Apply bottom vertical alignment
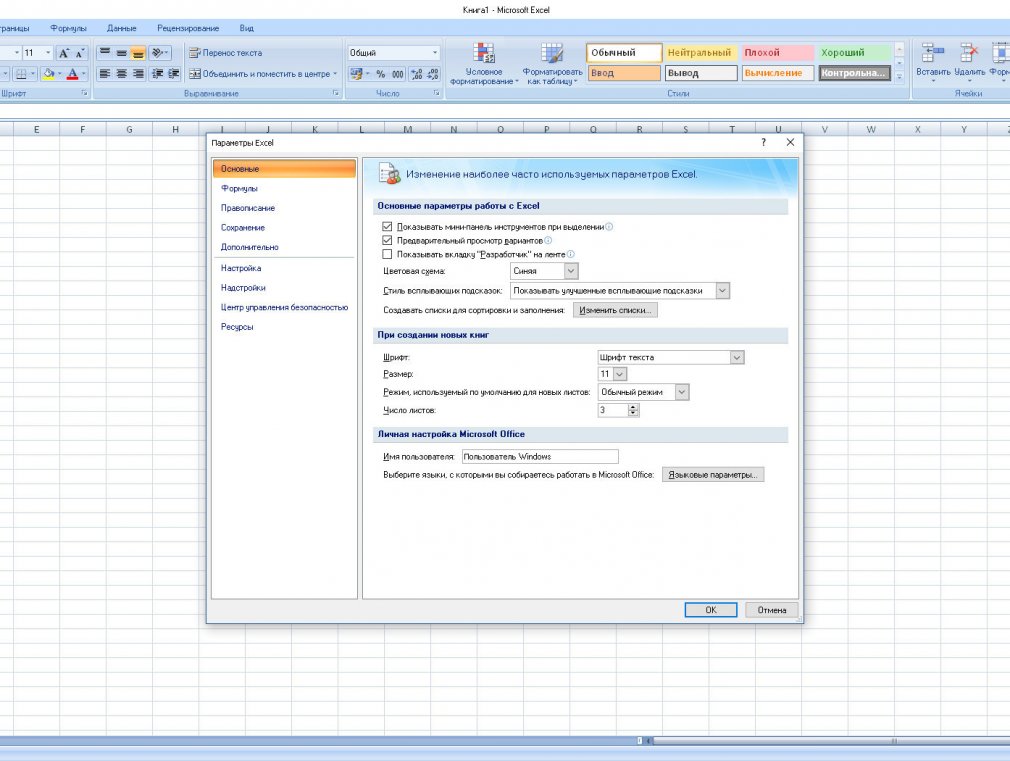 click(138, 53)
